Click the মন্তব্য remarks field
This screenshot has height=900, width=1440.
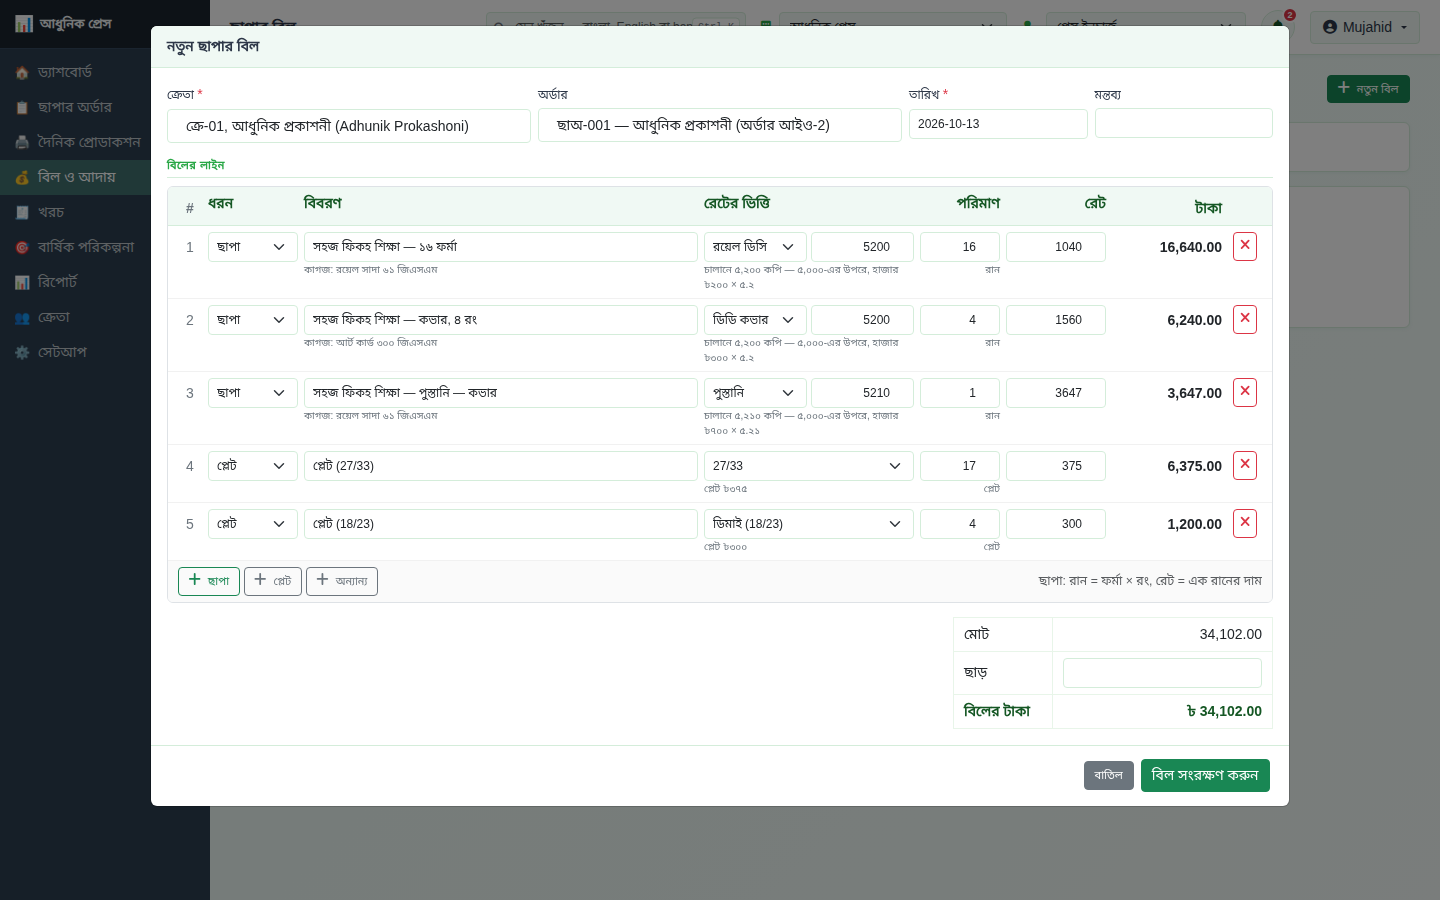tap(1184, 123)
